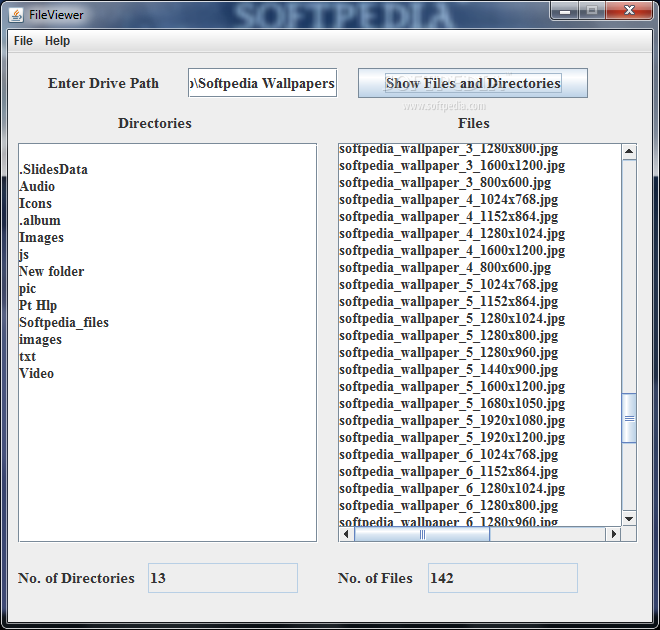
Task: Select softpedia_wallpaper_5_1024x768.jpg
Action: (449, 284)
